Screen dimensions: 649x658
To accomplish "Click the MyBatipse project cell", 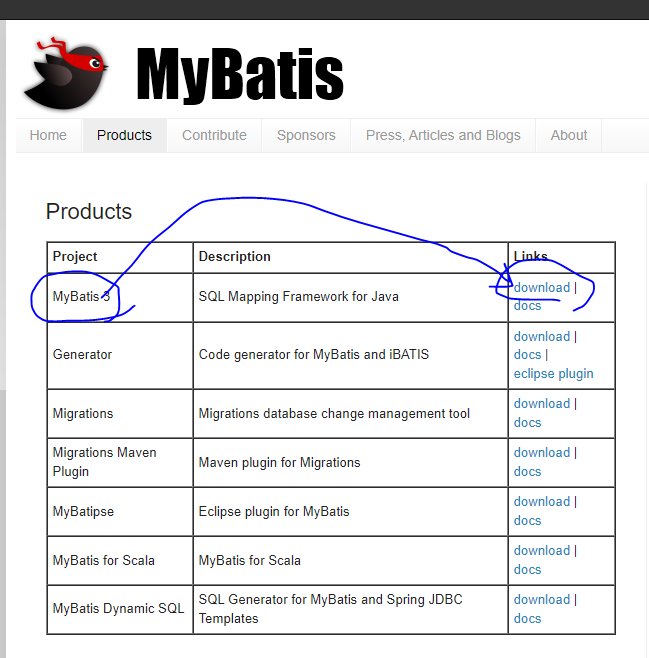I will coord(120,512).
